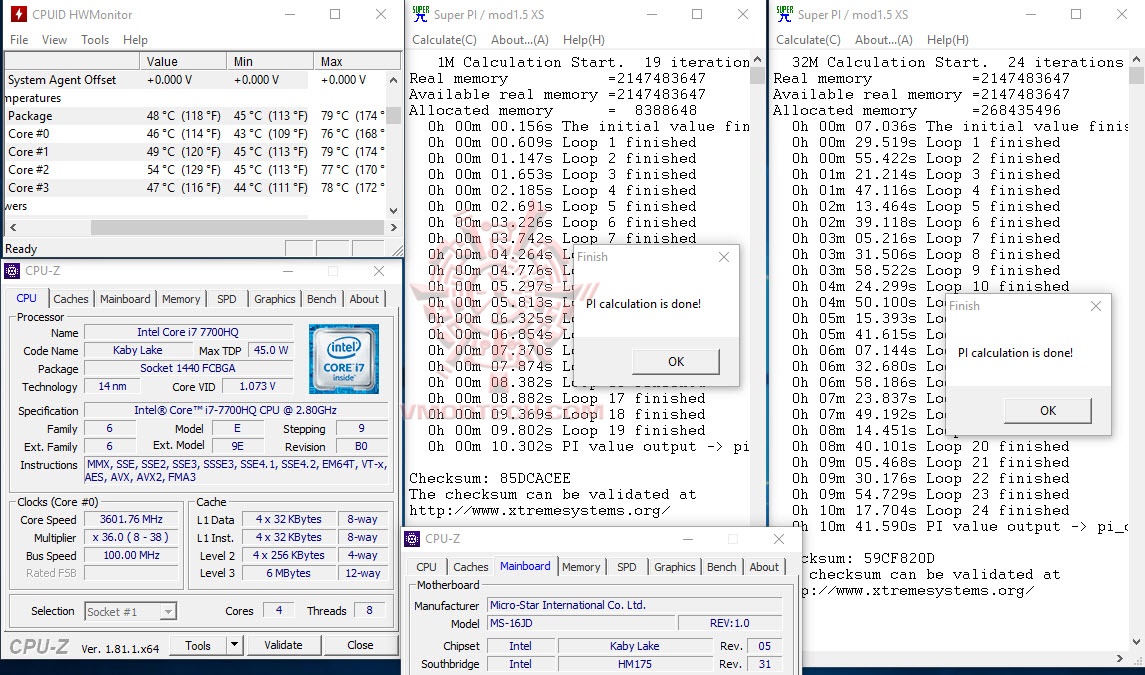Open the Help menu in HWMonitor
This screenshot has height=675, width=1145.
(135, 39)
